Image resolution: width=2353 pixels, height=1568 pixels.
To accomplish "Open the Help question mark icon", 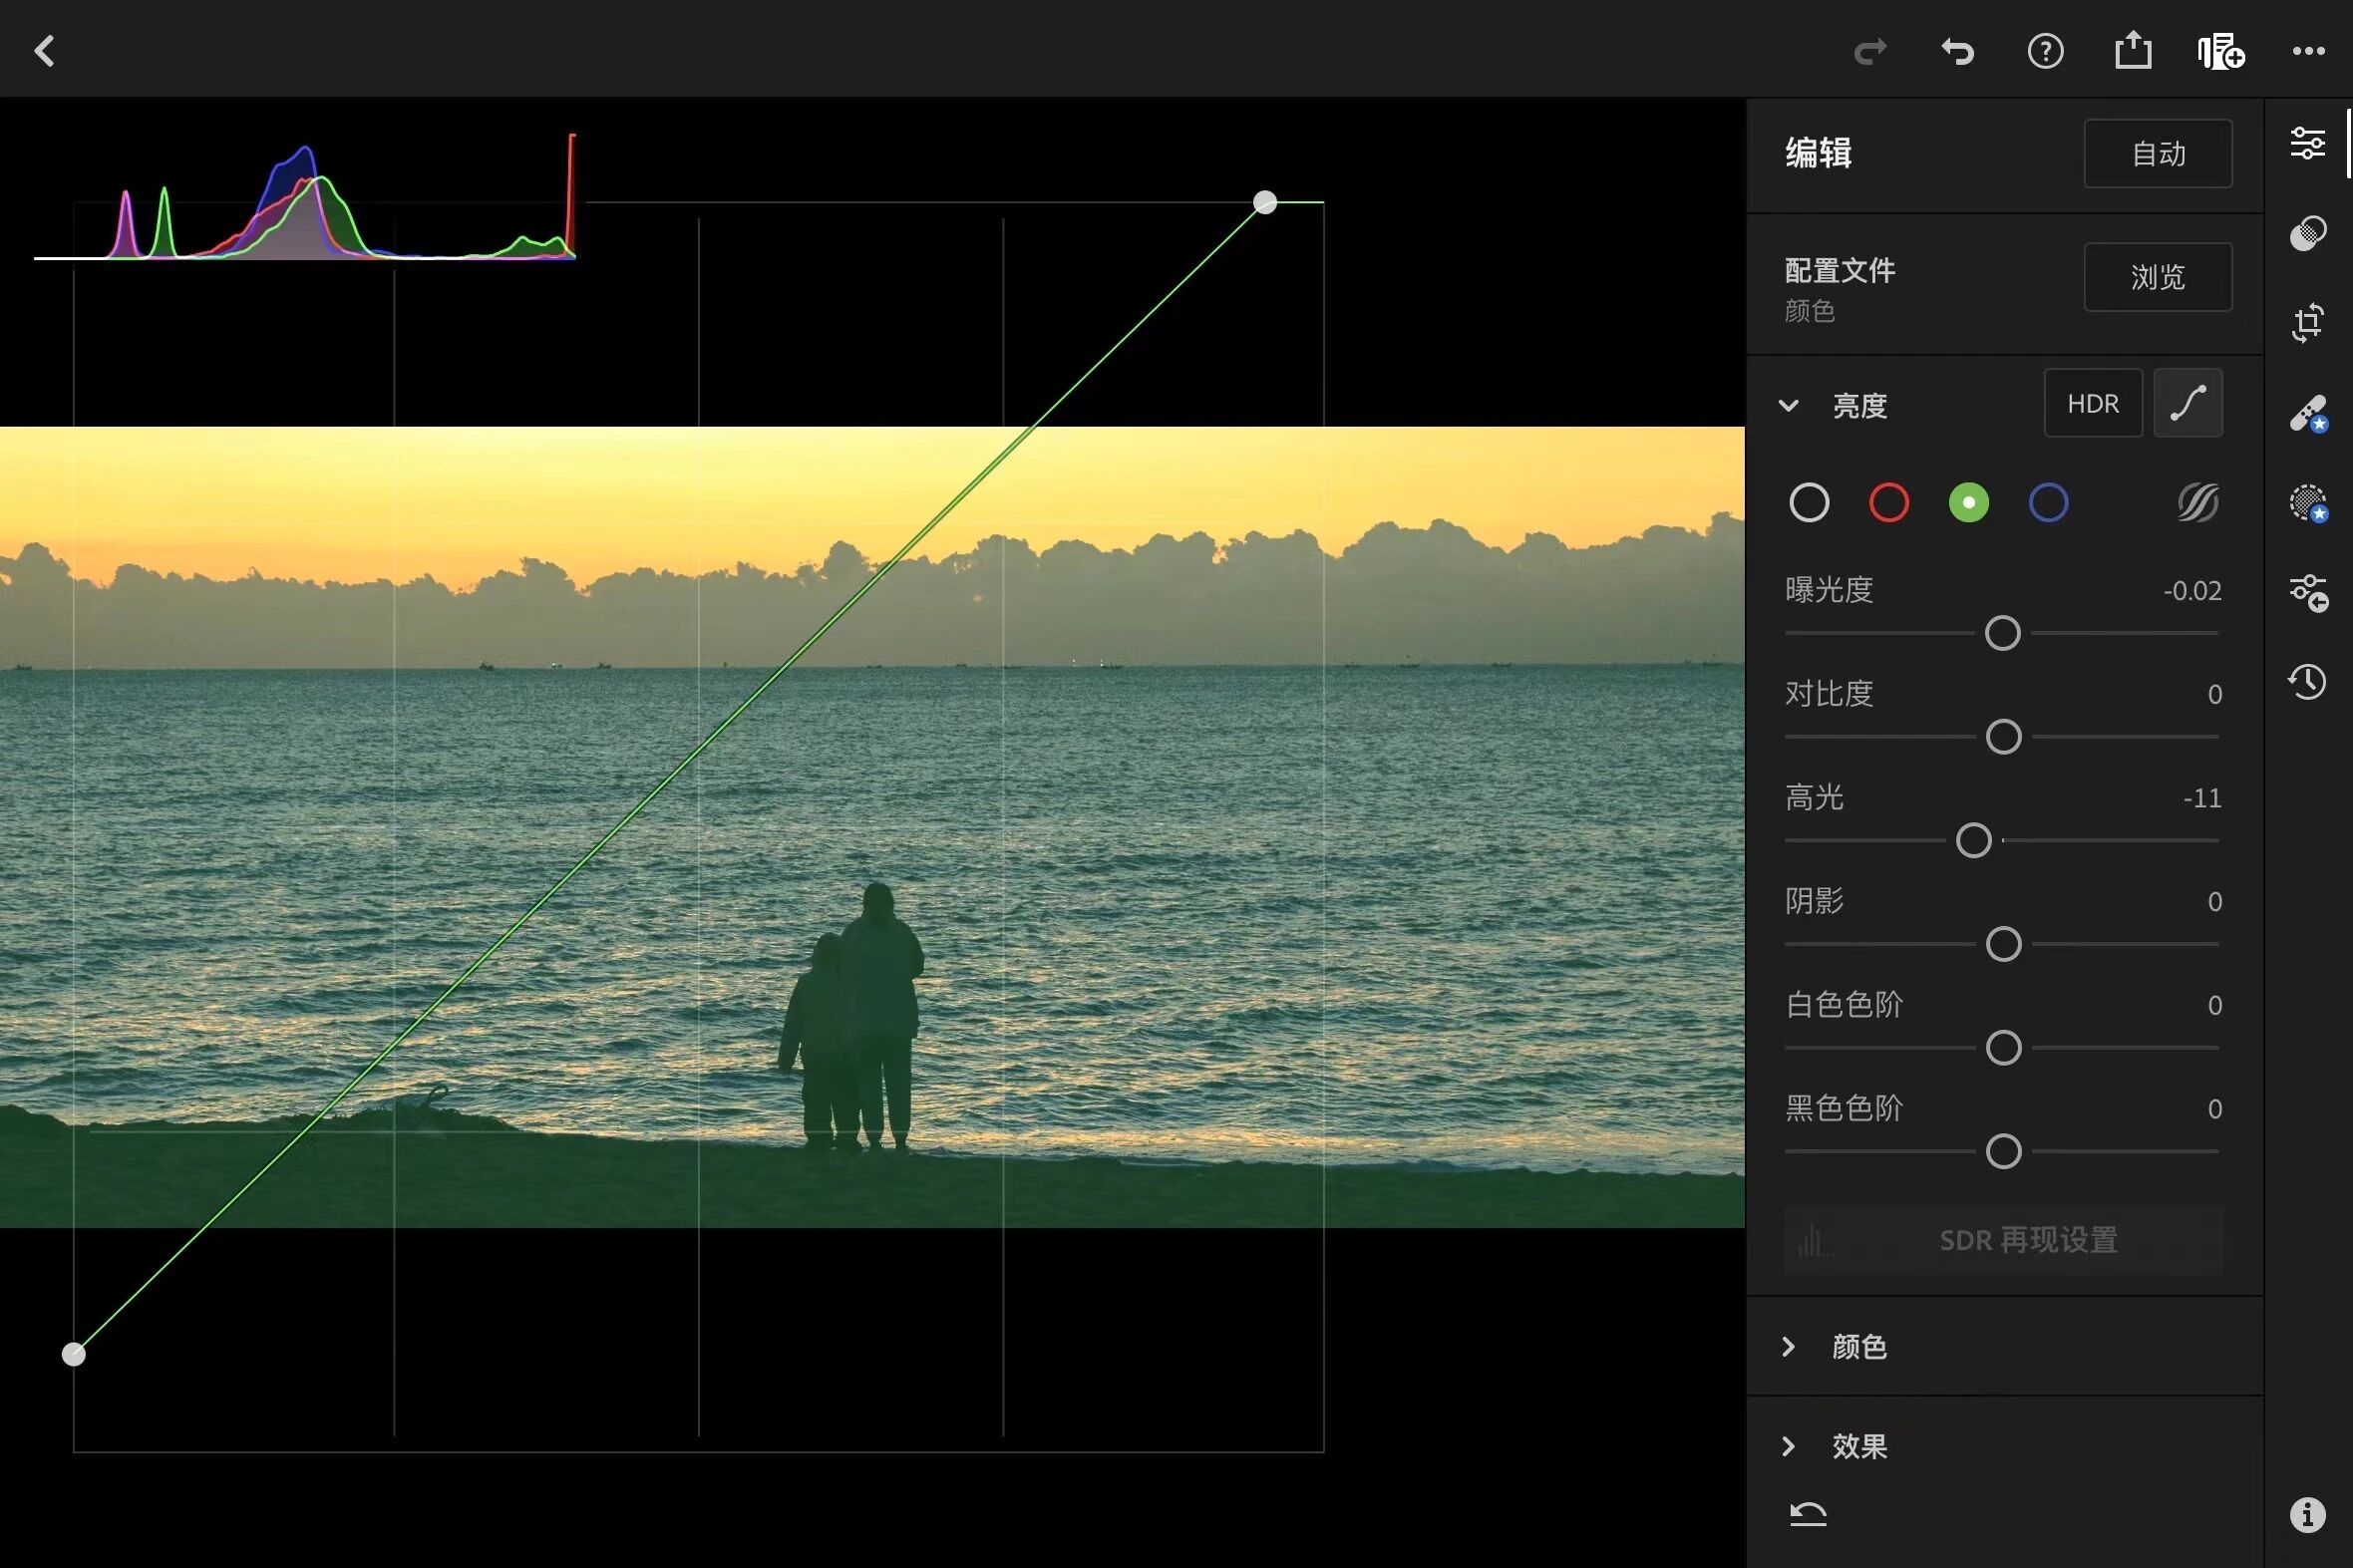I will click(x=2045, y=51).
